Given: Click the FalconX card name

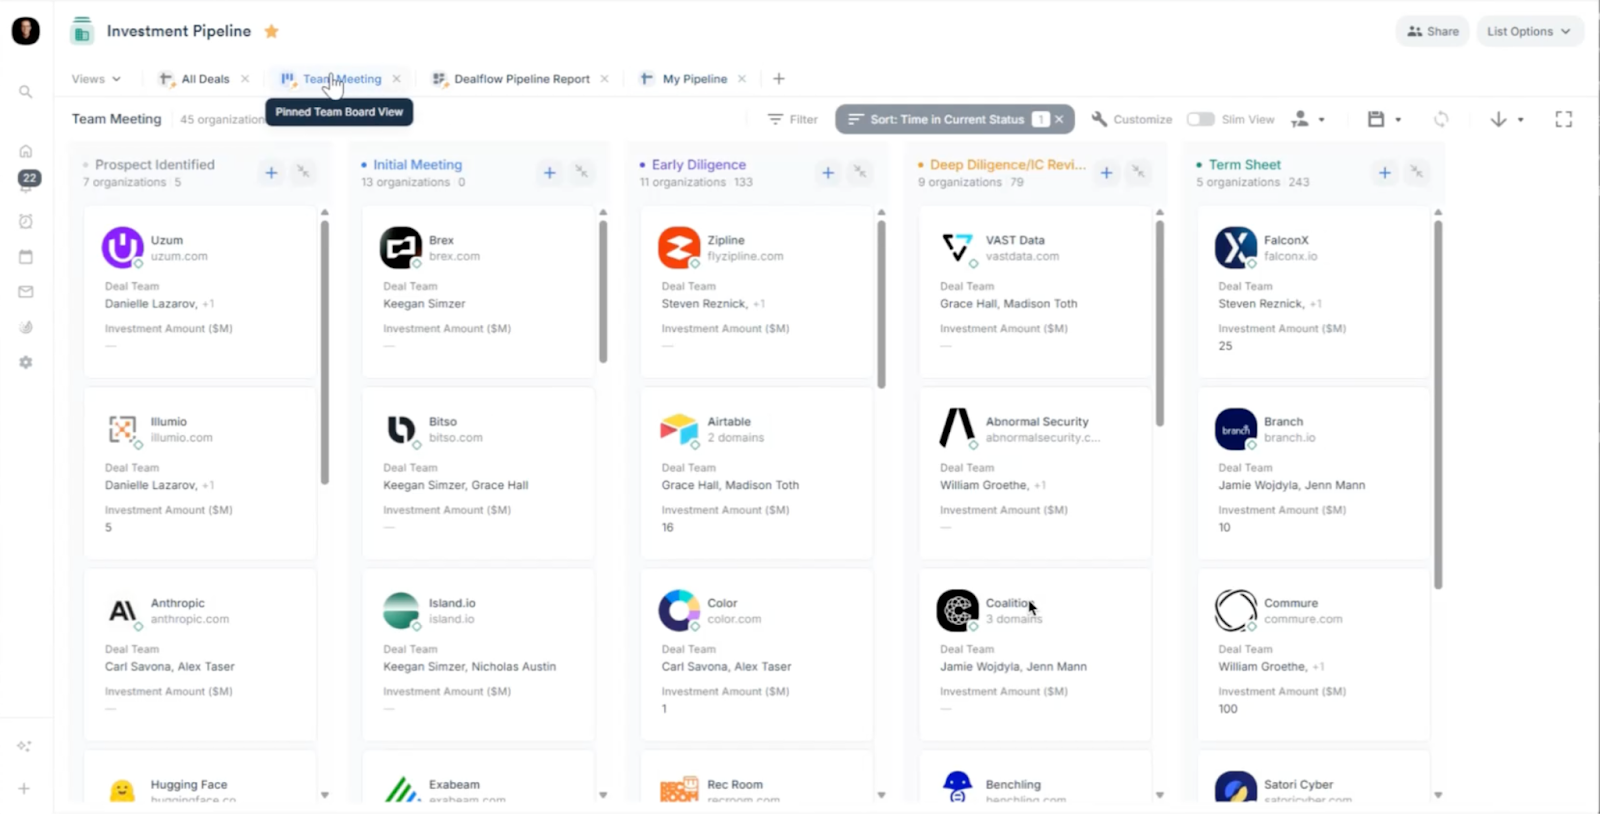Looking at the screenshot, I should 1286,240.
